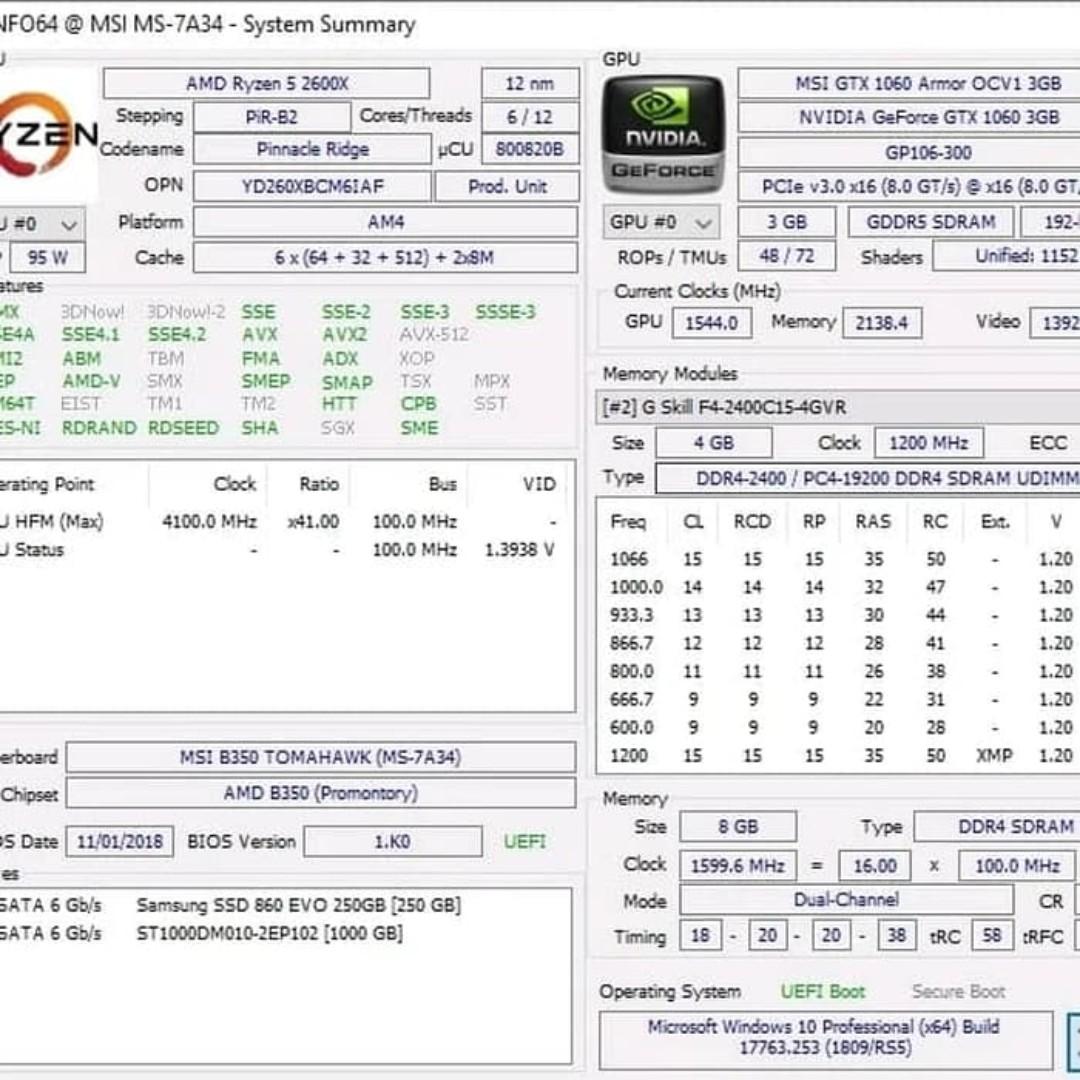Click the 933.3 frequency timing row
The height and width of the screenshot is (1080, 1080).
840,615
